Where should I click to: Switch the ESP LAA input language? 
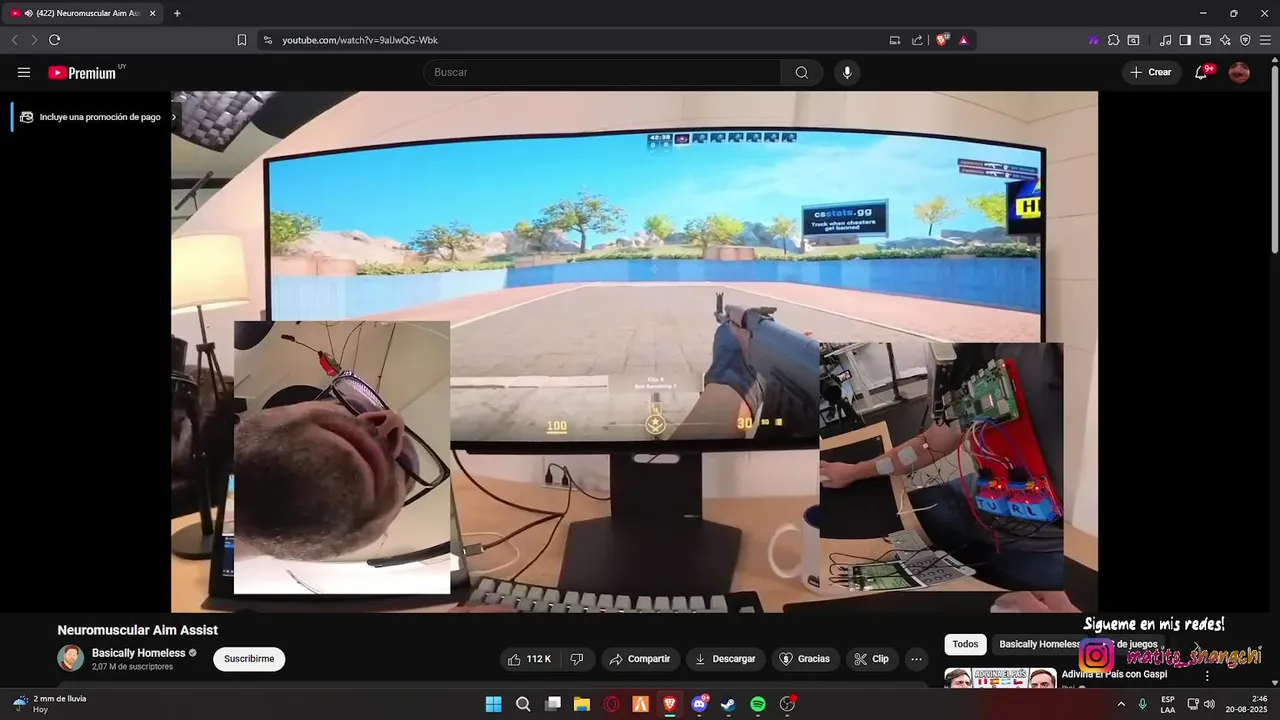pos(1168,704)
